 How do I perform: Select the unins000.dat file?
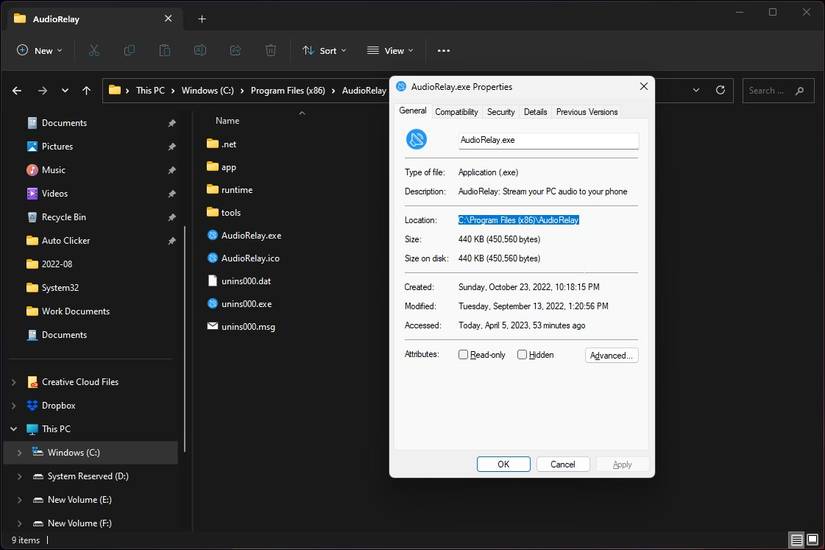point(239,281)
